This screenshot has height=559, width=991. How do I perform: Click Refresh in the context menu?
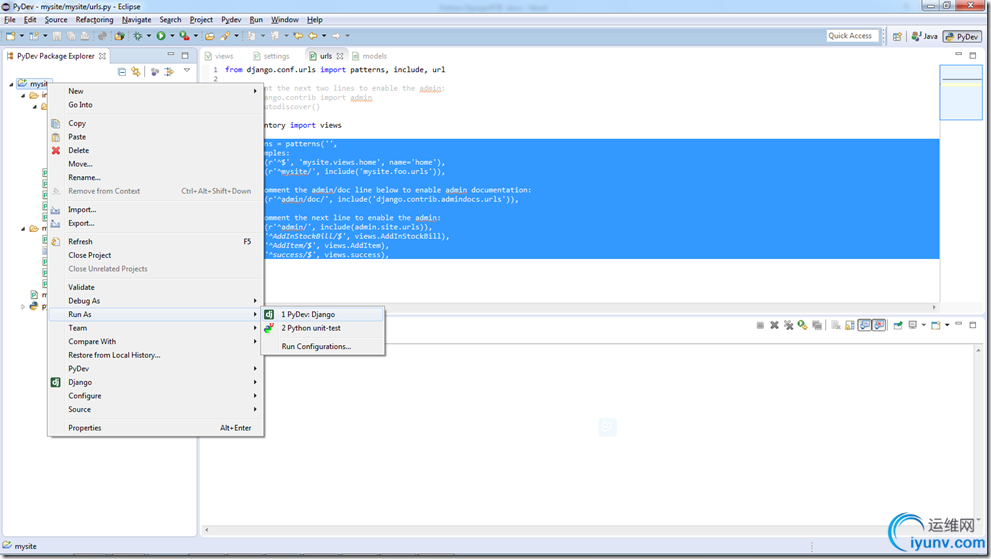click(x=155, y=242)
